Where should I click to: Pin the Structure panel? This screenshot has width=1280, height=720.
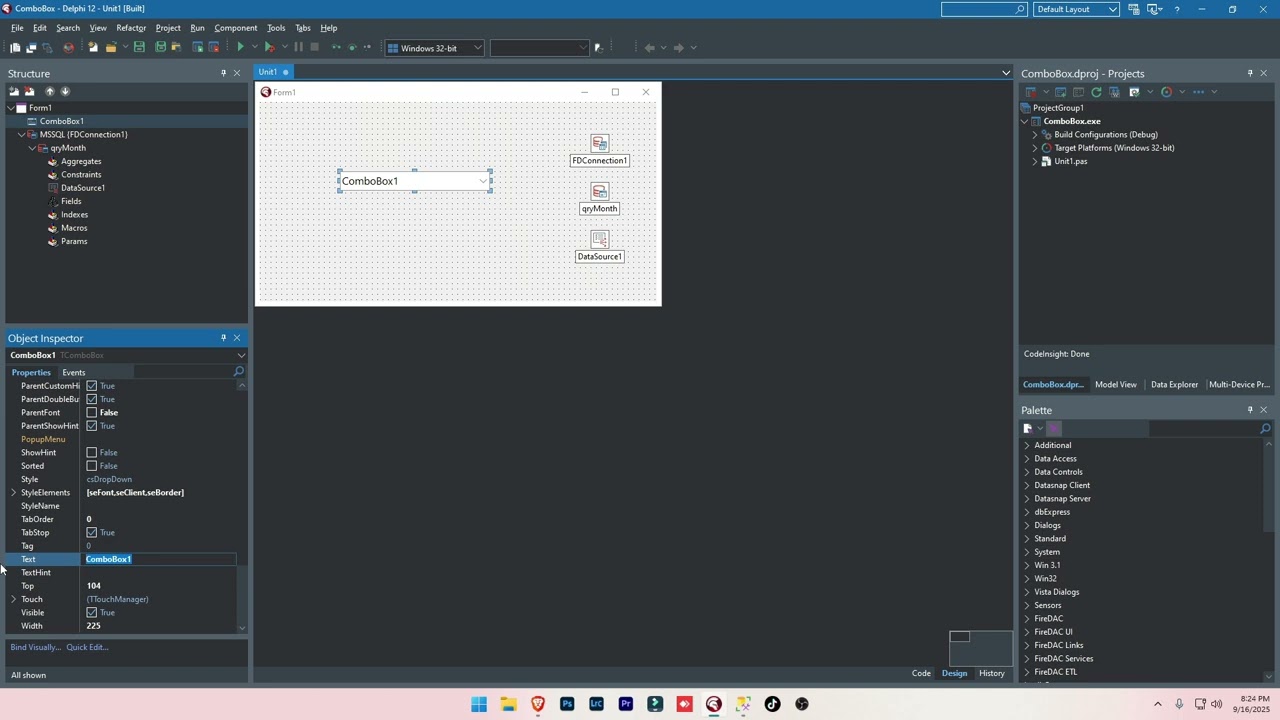[223, 73]
